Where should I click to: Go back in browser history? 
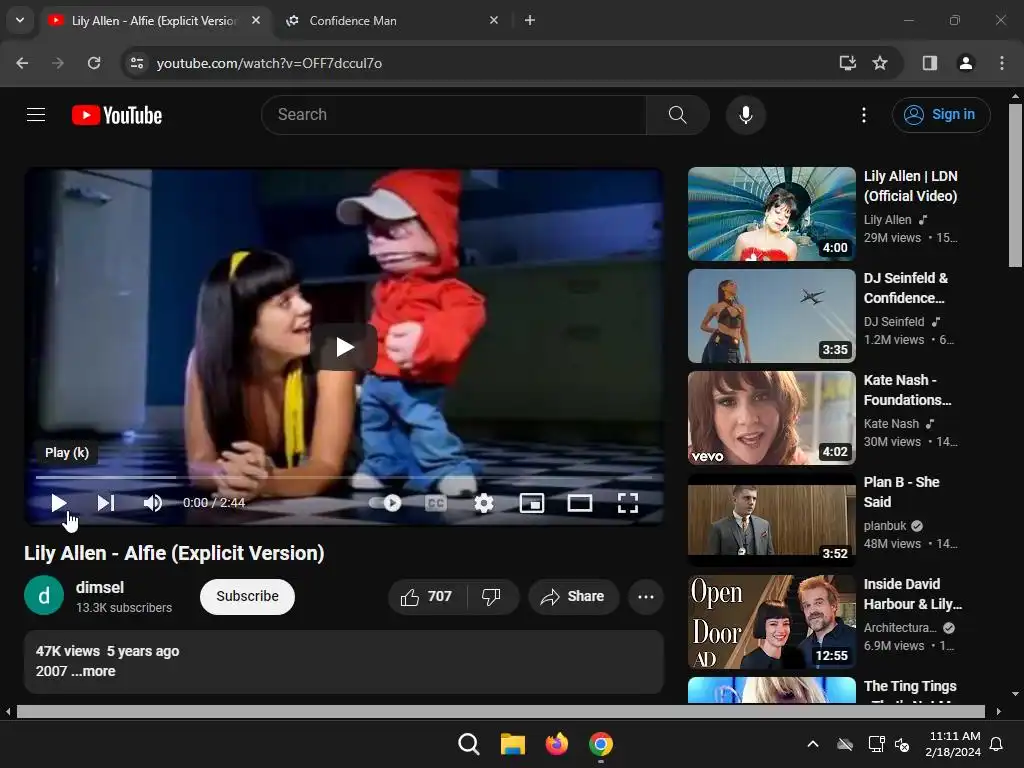point(22,63)
